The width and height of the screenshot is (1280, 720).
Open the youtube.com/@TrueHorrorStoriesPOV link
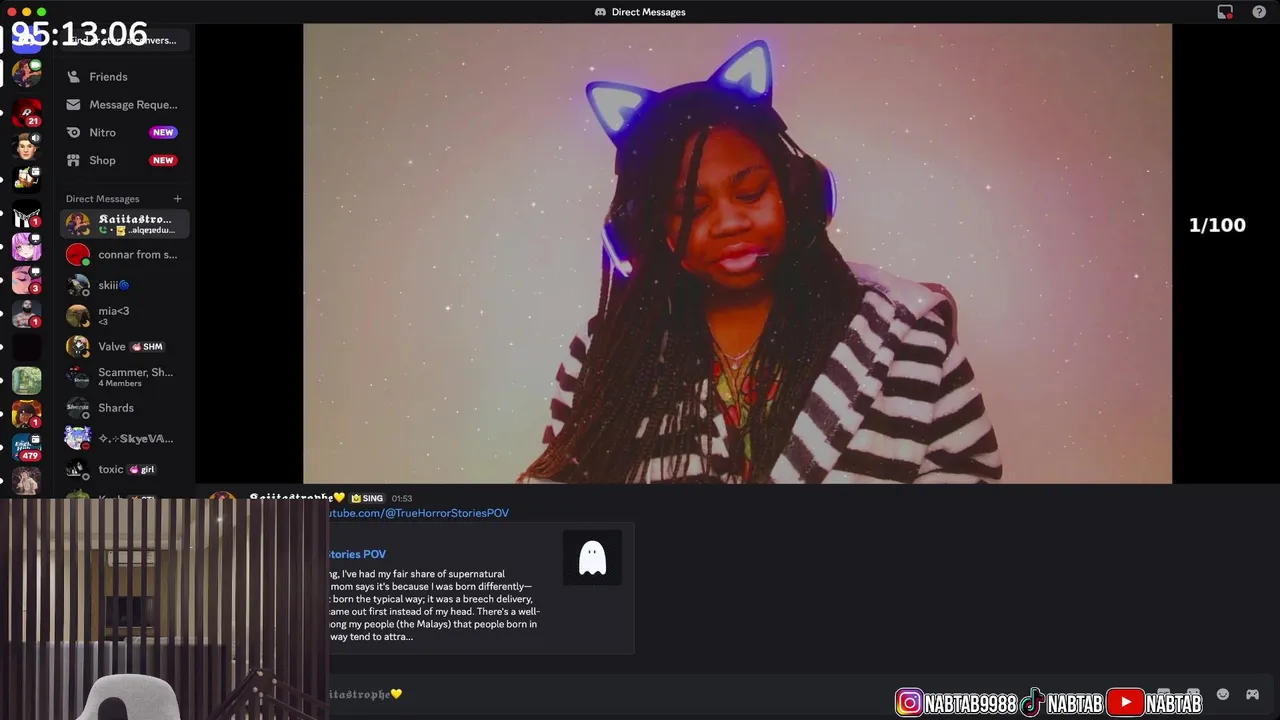click(x=419, y=513)
